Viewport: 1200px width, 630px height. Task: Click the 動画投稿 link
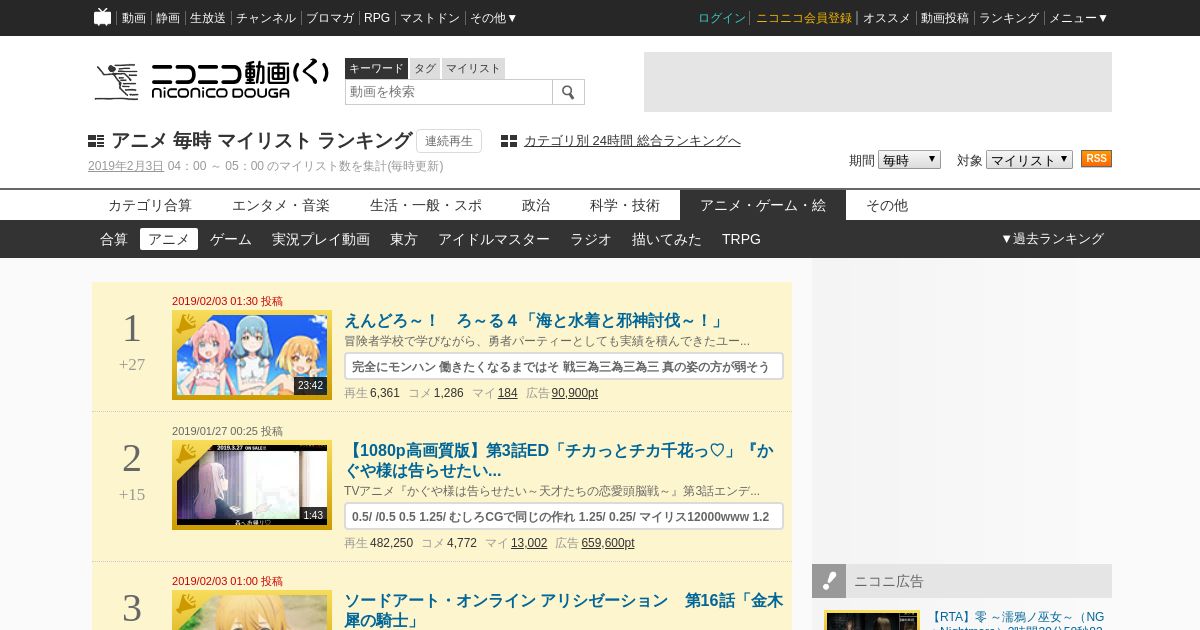(x=945, y=18)
